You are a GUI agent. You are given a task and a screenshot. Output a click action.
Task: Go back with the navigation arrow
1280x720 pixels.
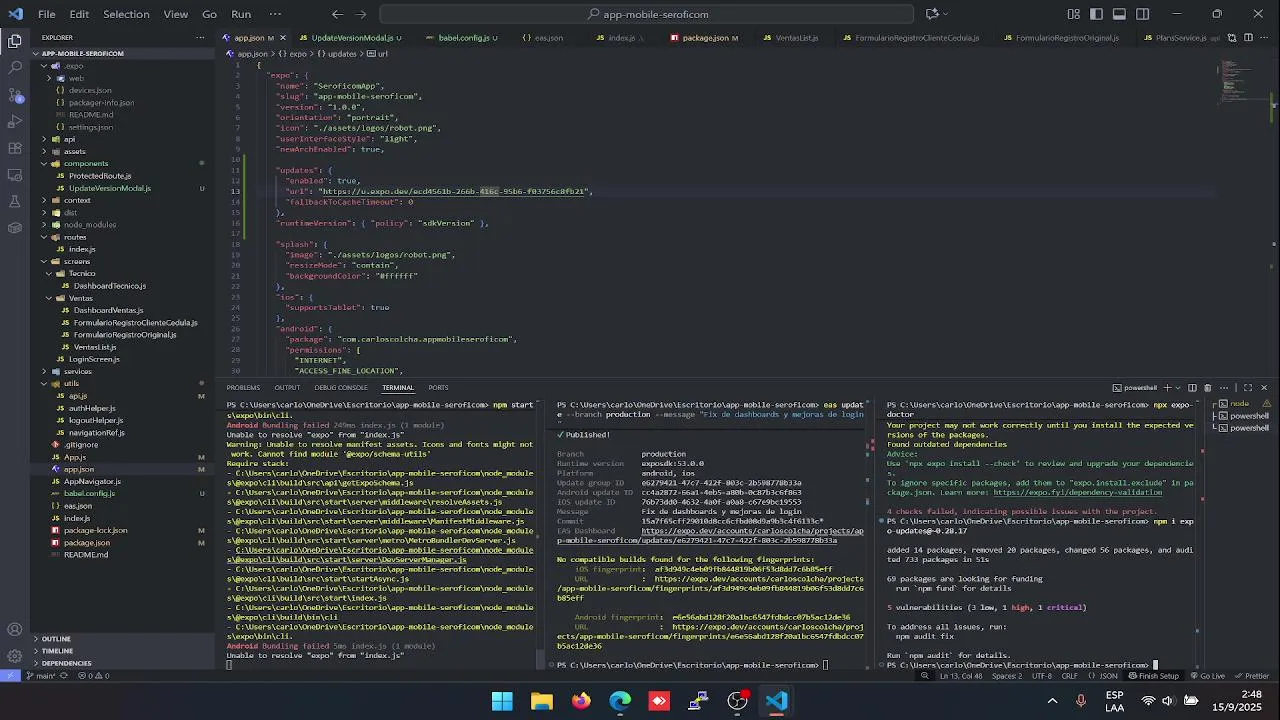click(x=337, y=14)
